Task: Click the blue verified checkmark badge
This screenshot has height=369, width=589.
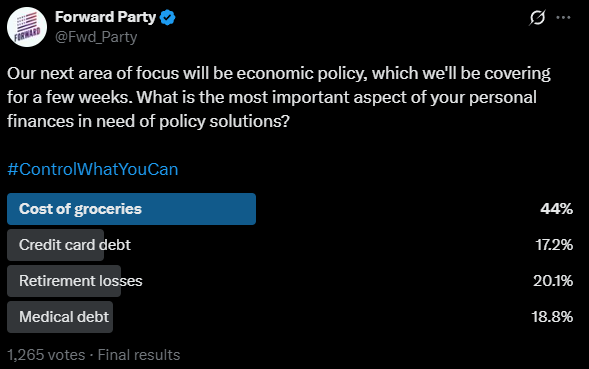Action: [x=167, y=18]
